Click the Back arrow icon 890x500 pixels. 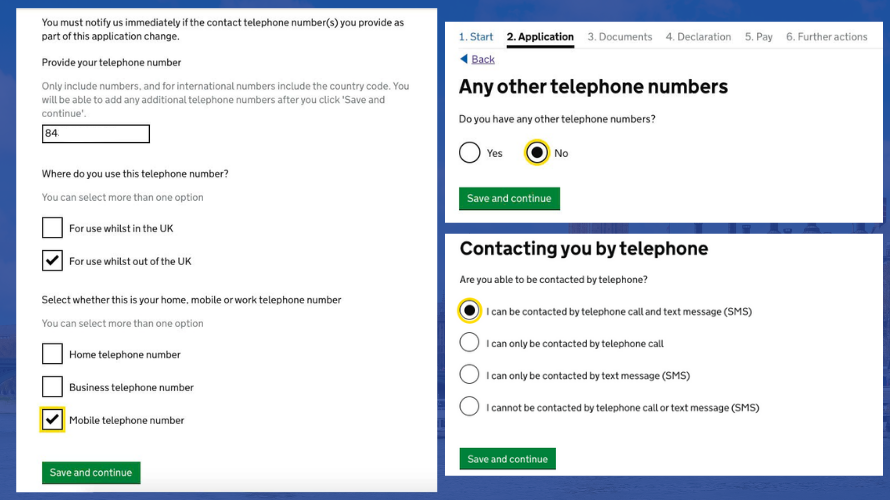(x=464, y=59)
